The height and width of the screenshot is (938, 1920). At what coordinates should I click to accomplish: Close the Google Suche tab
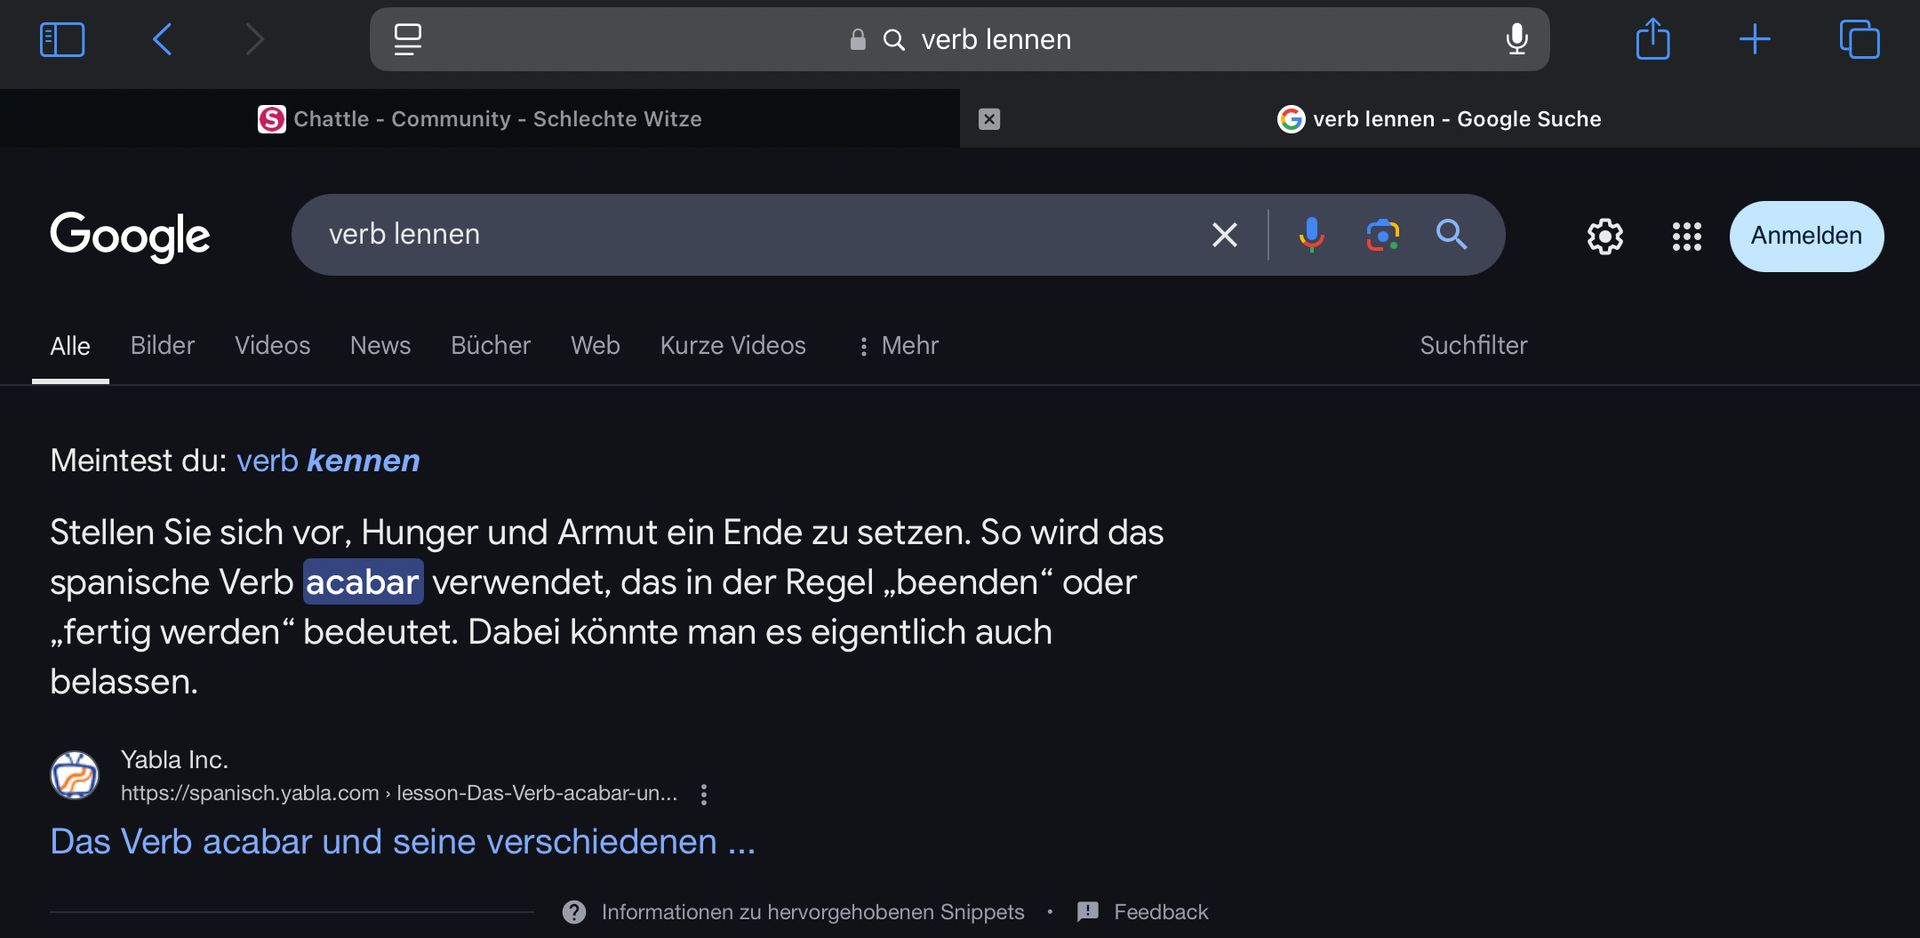989,119
